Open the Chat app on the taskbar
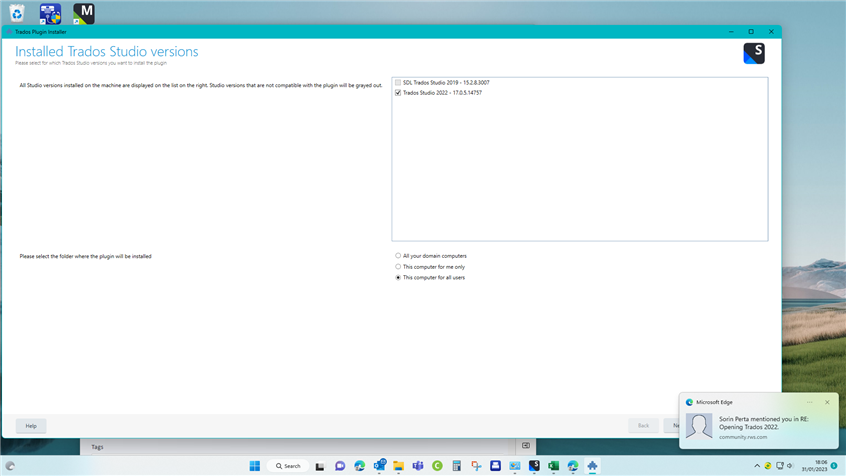Image resolution: width=846 pixels, height=476 pixels. click(x=340, y=466)
